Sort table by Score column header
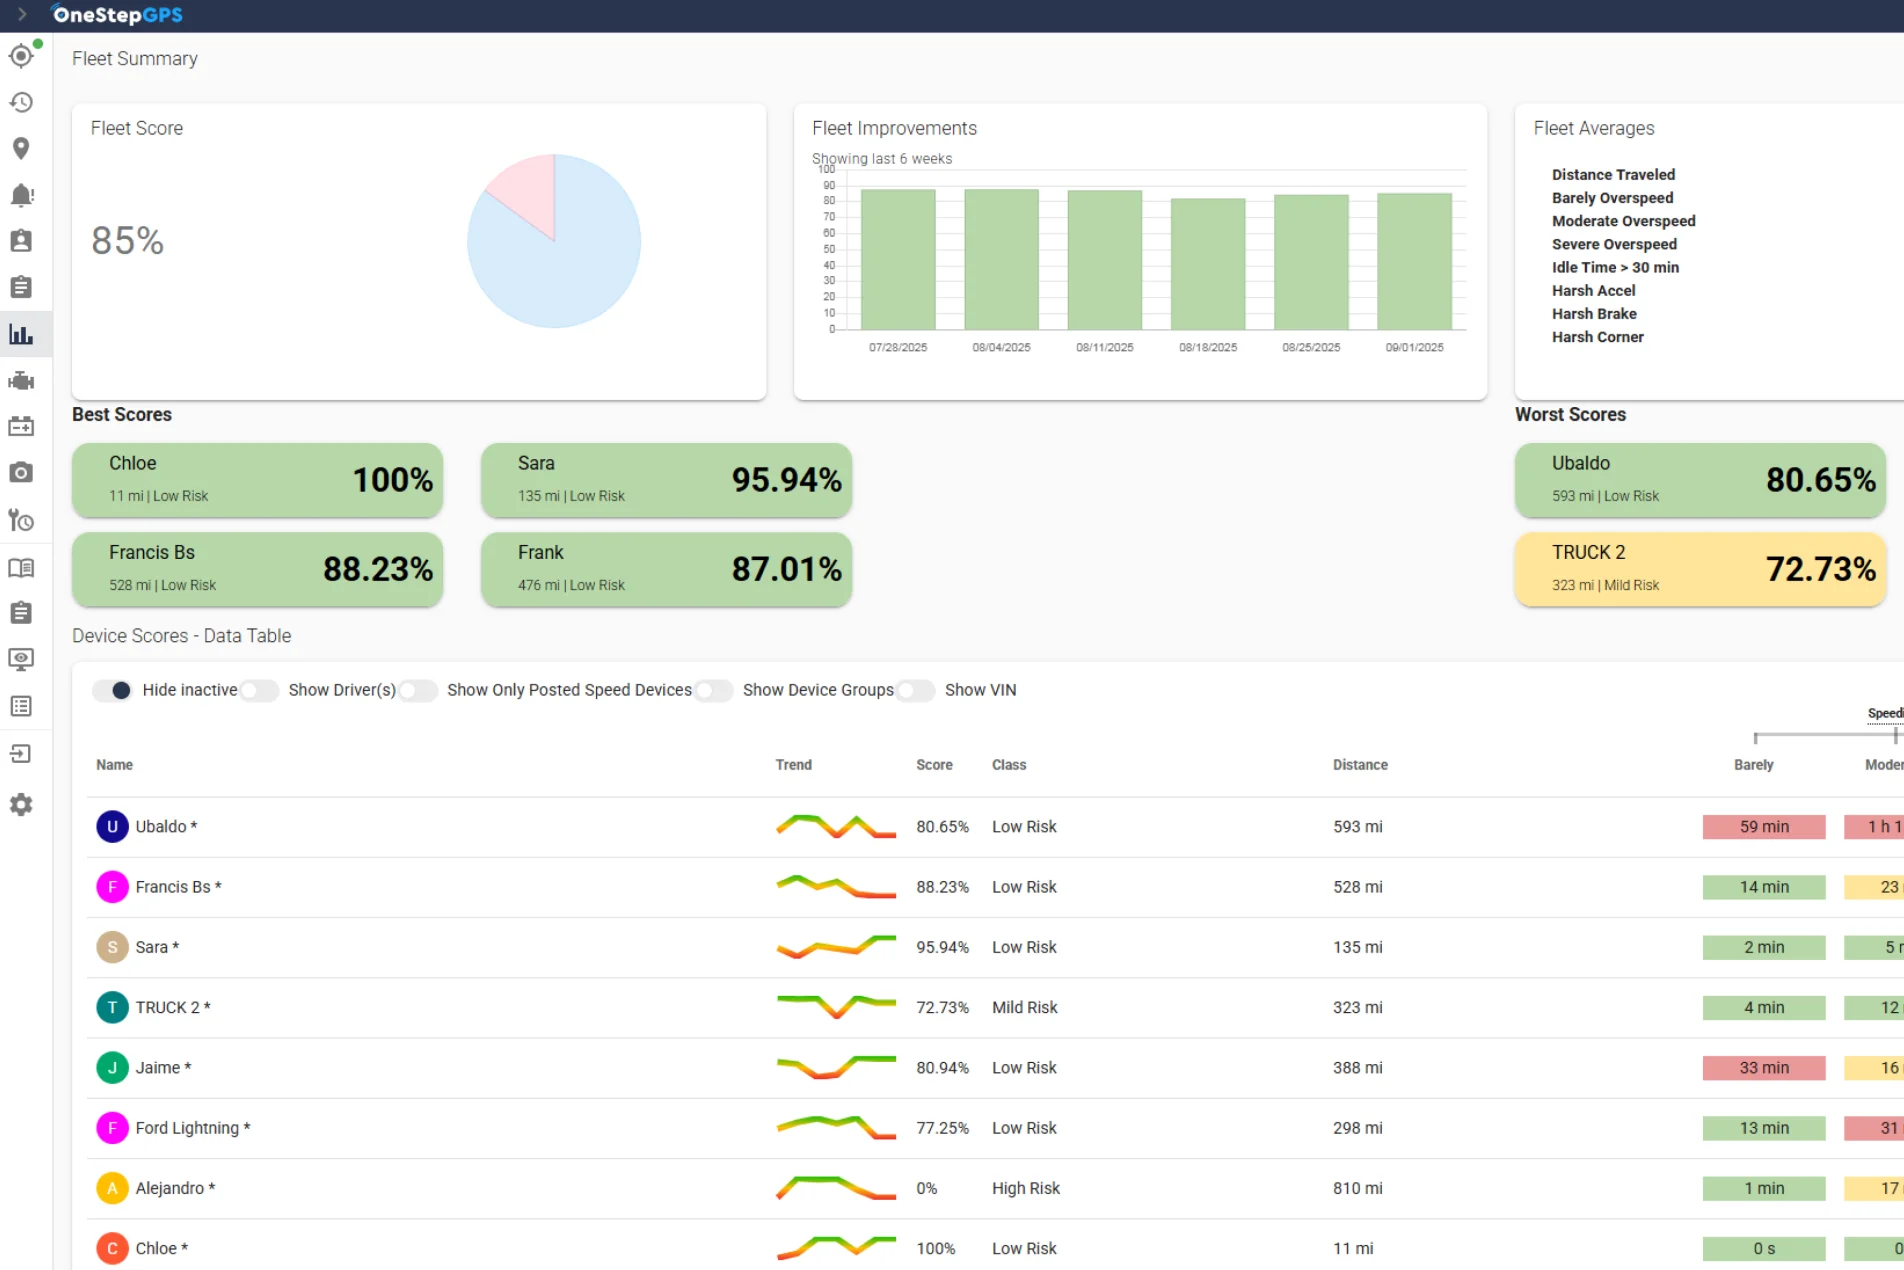Image resolution: width=1904 pixels, height=1270 pixels. pyautogui.click(x=934, y=764)
